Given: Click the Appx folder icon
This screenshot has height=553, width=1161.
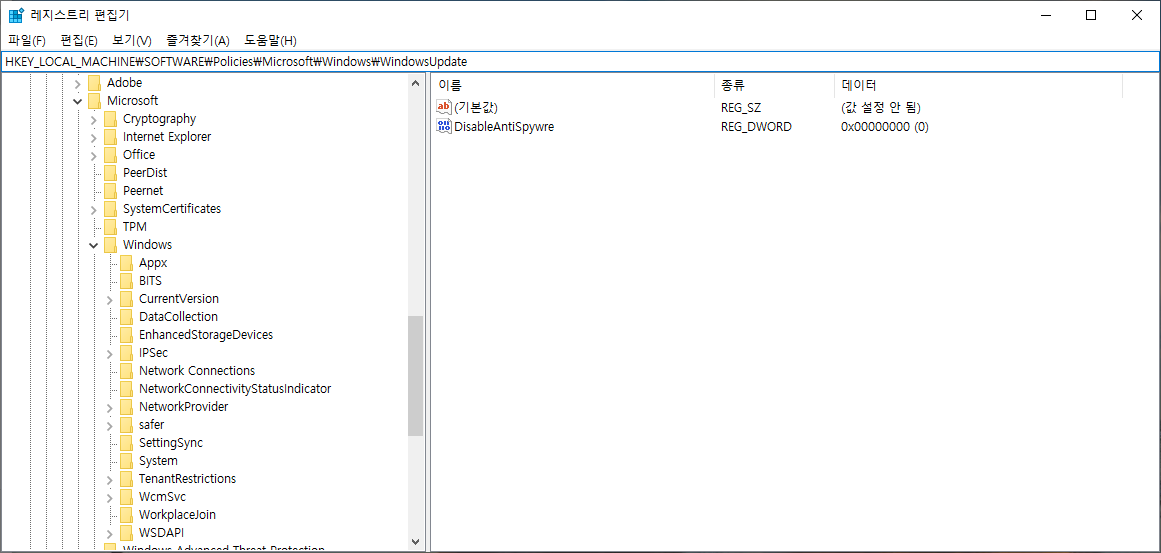Looking at the screenshot, I should point(127,263).
